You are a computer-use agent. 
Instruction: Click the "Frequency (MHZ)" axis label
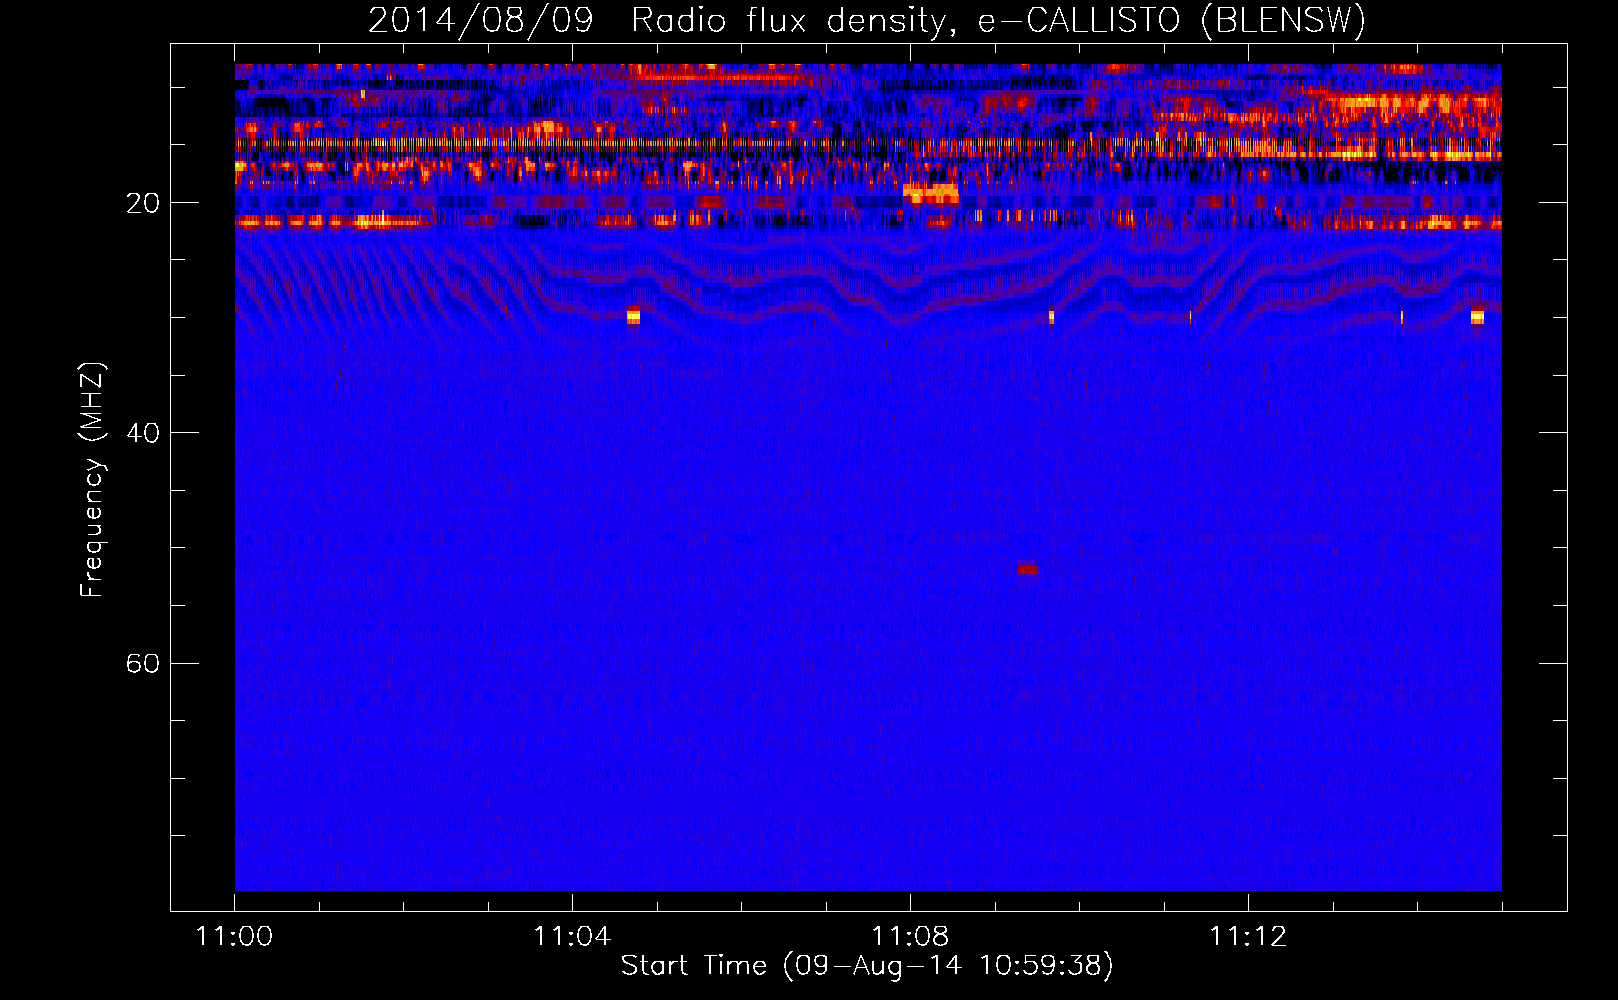tap(92, 480)
